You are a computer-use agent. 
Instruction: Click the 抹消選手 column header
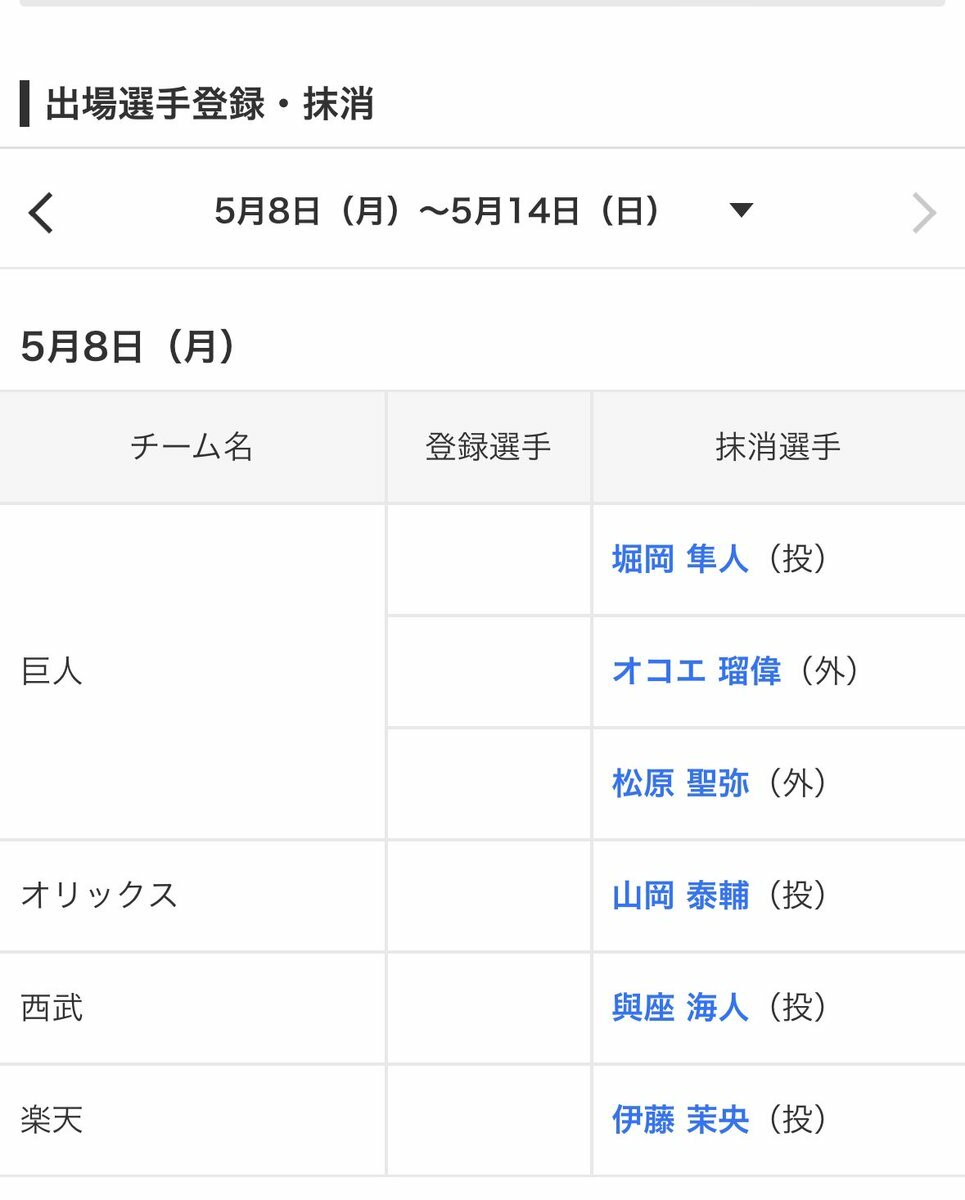tap(778, 447)
